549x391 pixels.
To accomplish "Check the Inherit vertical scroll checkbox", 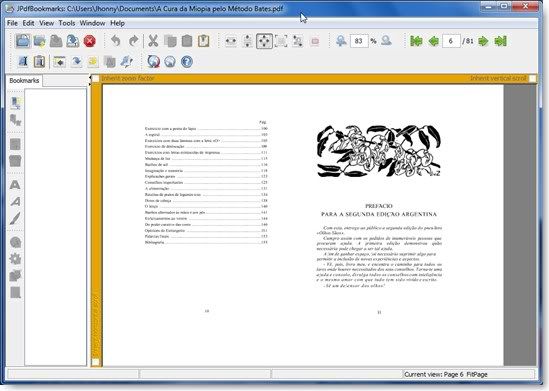I will point(532,78).
